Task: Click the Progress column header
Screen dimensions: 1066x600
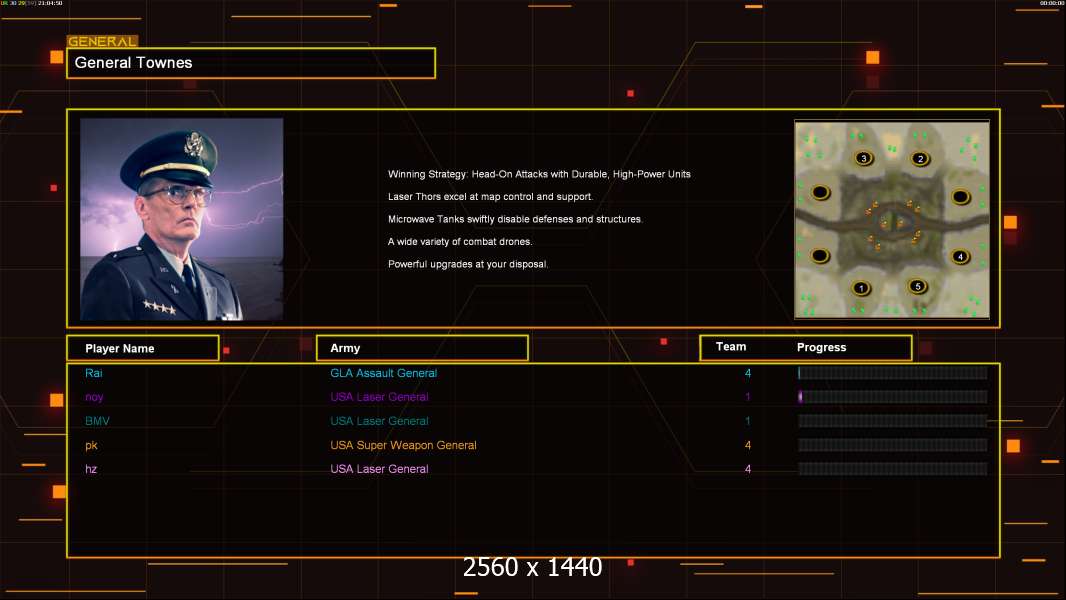Action: click(821, 347)
